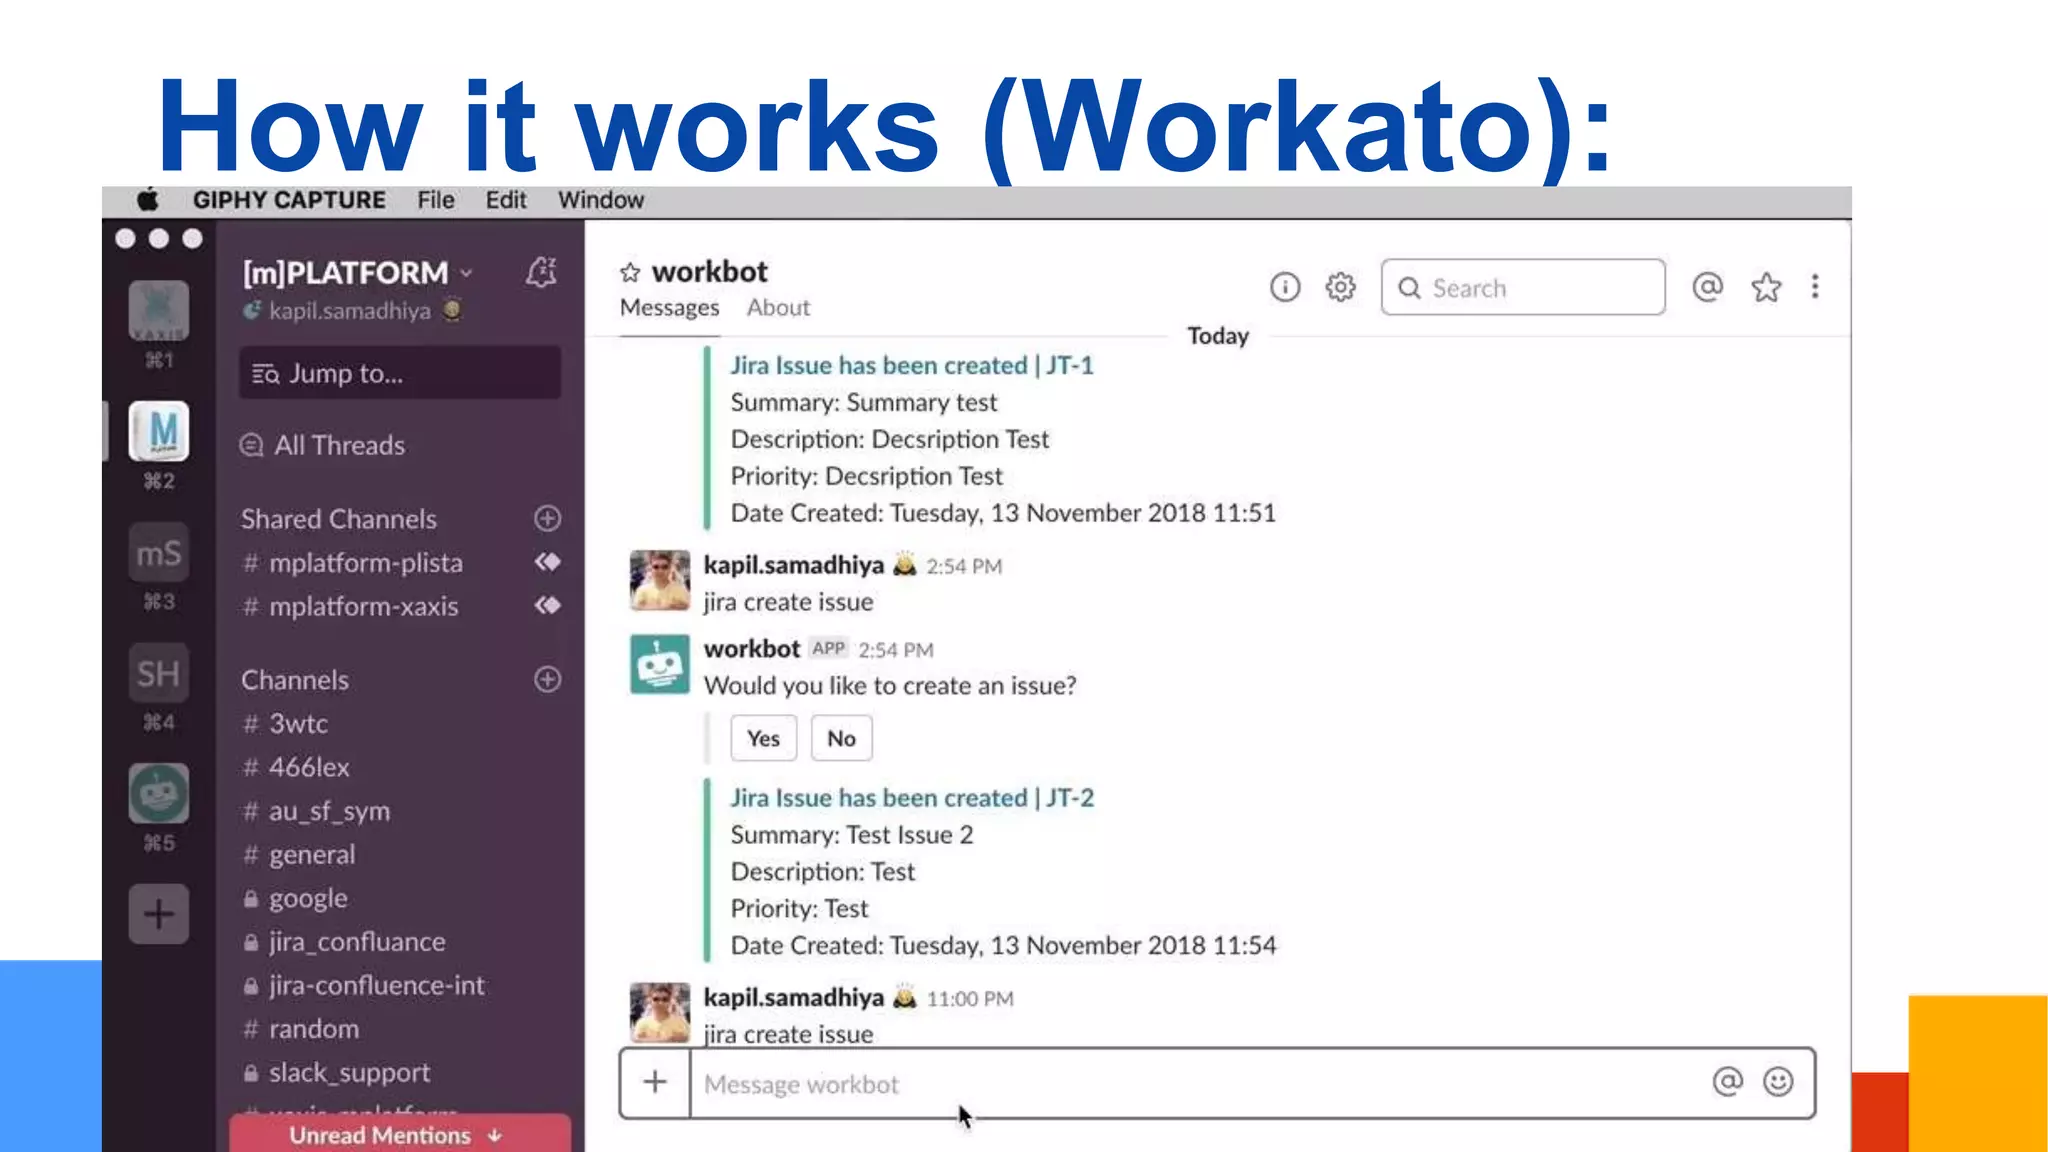Open kapil.samadhiya avatar at 2:54 PM
Image resolution: width=2048 pixels, height=1152 pixels.
(660, 580)
